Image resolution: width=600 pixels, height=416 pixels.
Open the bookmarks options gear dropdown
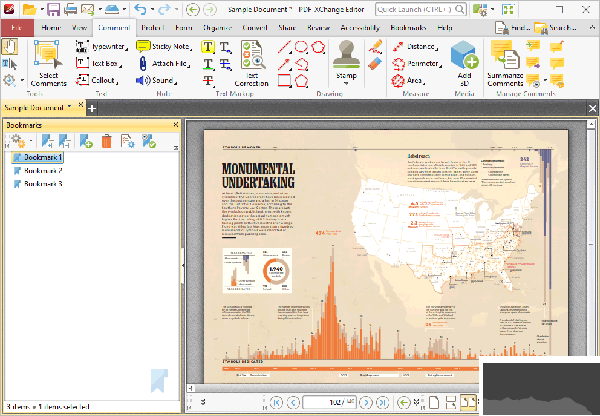(x=18, y=142)
